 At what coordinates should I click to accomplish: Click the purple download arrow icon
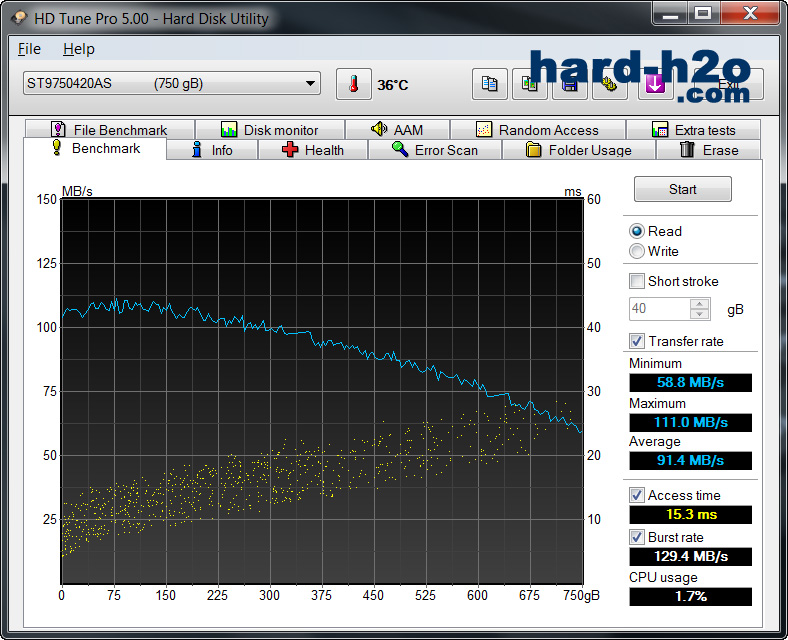tap(655, 84)
